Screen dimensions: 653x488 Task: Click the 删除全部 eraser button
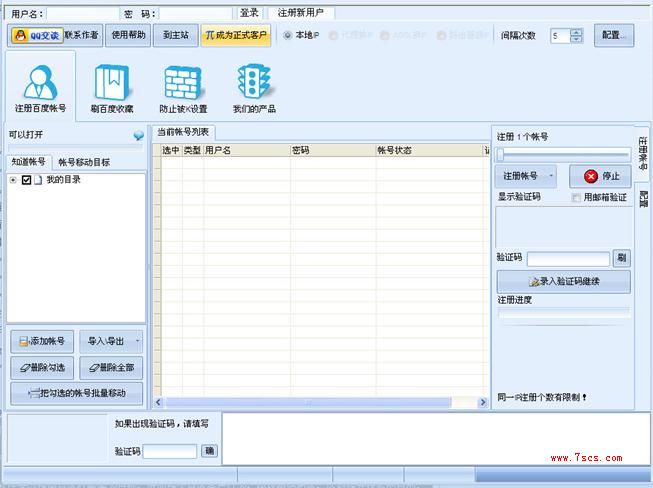(111, 368)
